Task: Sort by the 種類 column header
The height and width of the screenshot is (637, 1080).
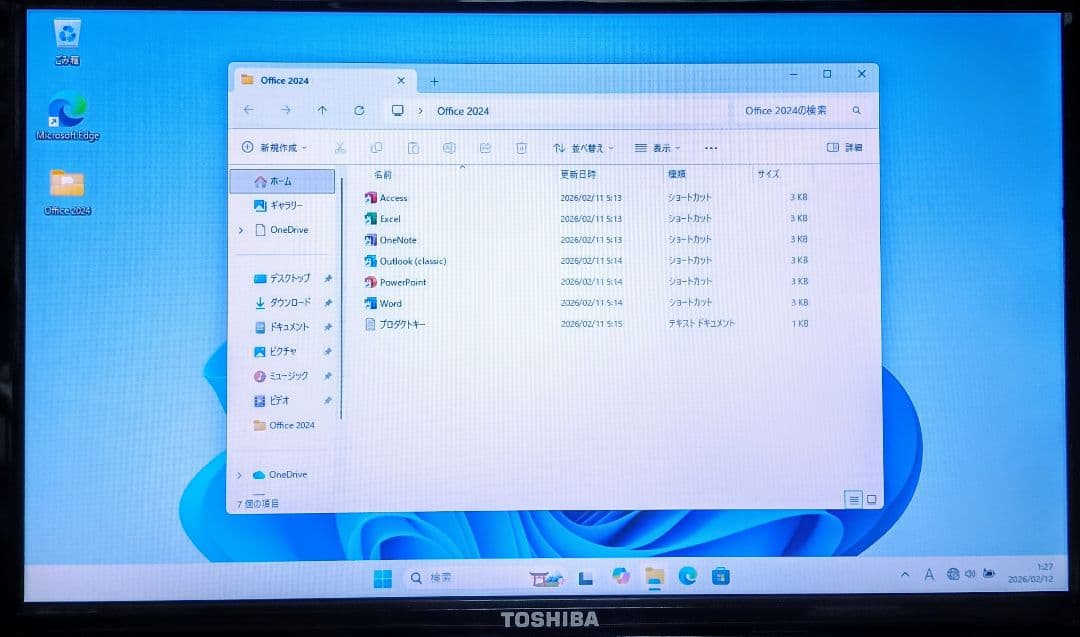Action: pyautogui.click(x=676, y=175)
